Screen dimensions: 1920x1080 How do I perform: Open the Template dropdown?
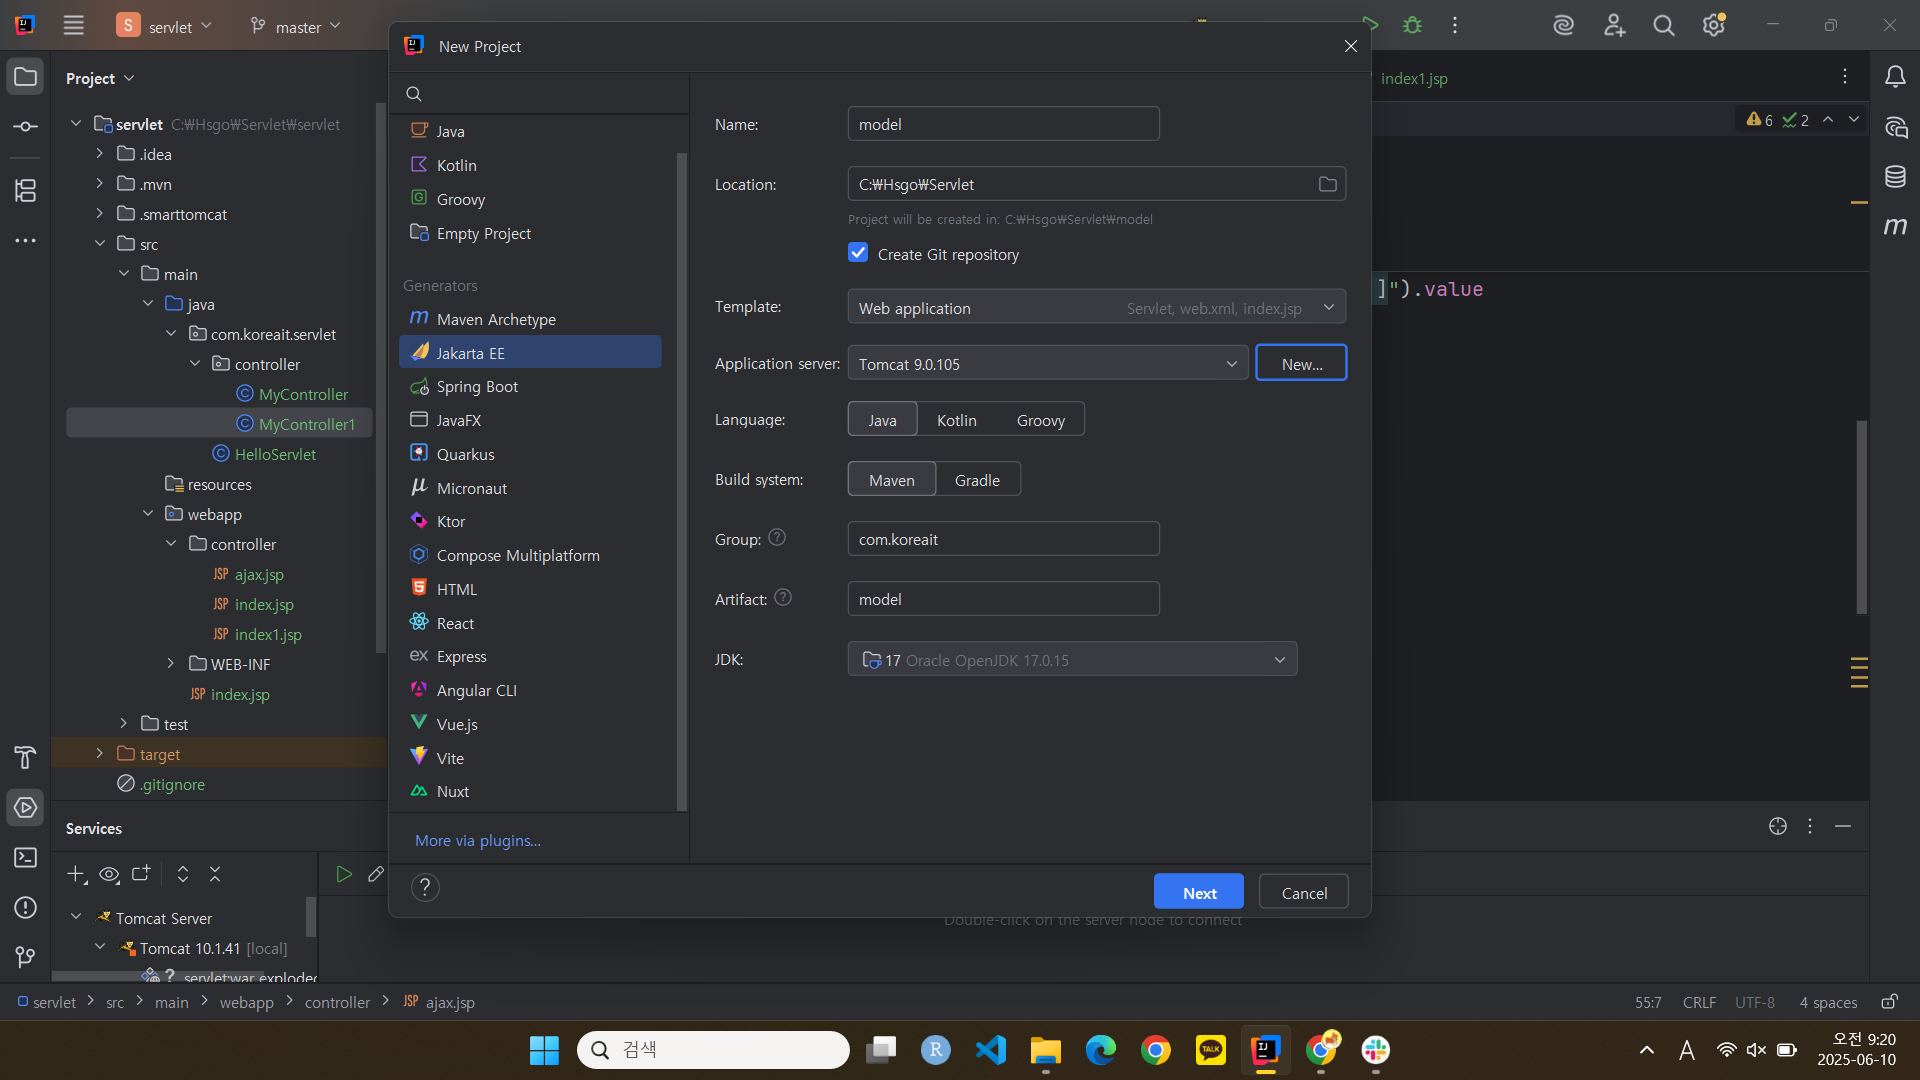[x=1096, y=308]
